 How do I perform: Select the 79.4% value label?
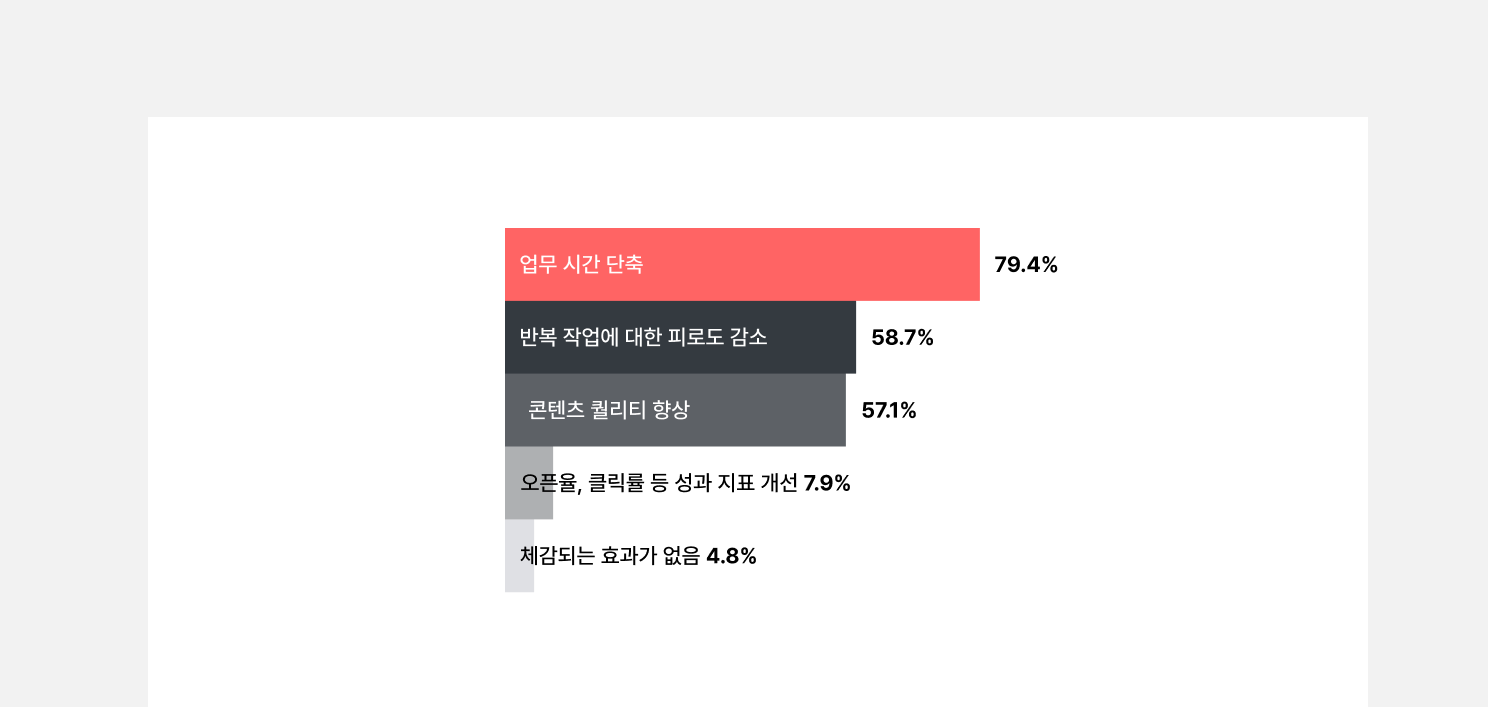(x=1026, y=265)
